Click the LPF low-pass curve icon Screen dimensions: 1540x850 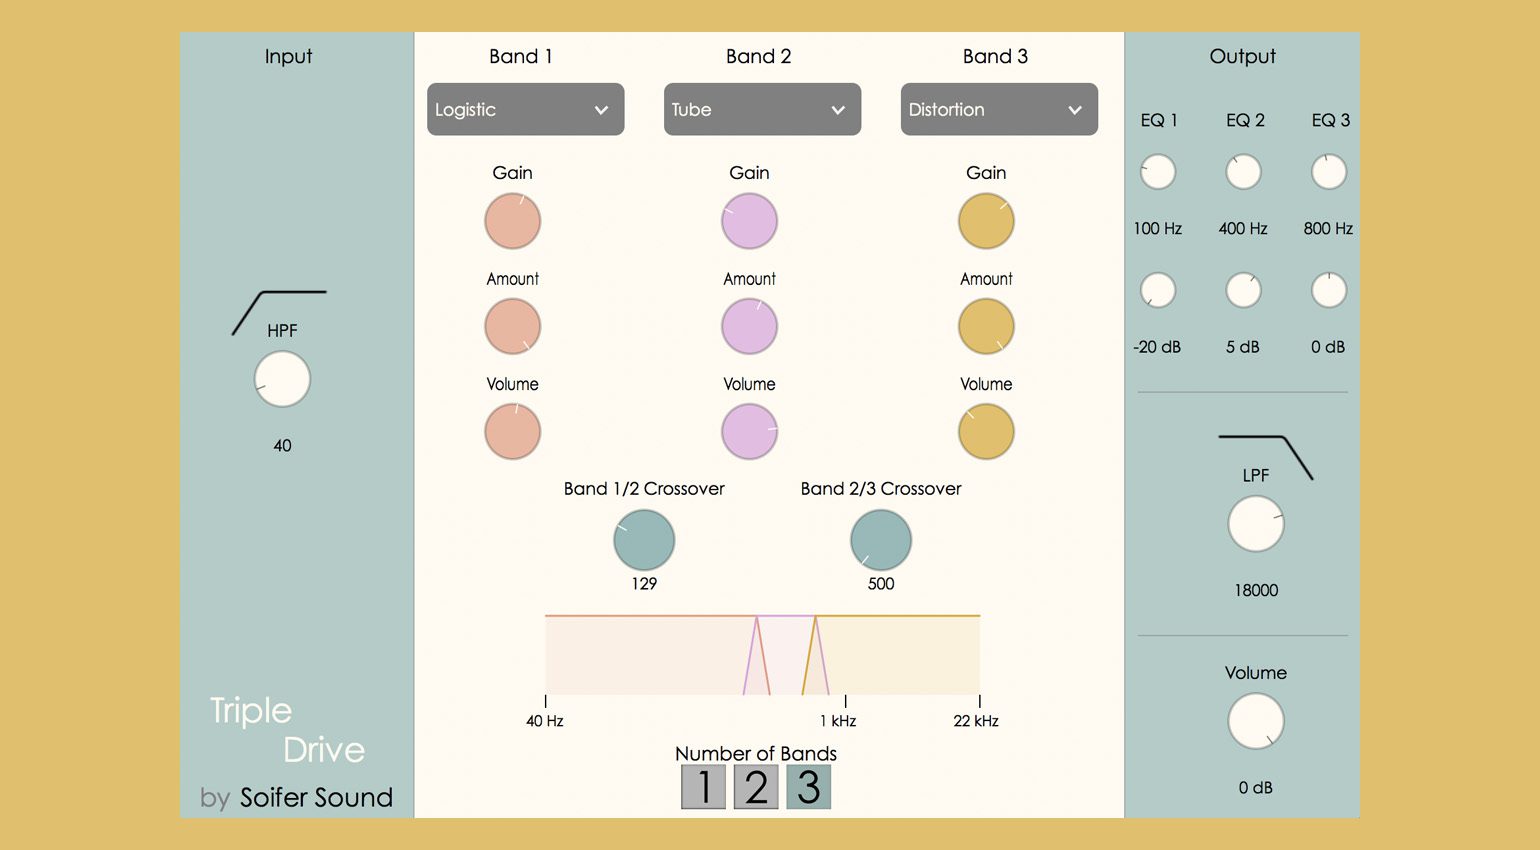click(x=1265, y=458)
